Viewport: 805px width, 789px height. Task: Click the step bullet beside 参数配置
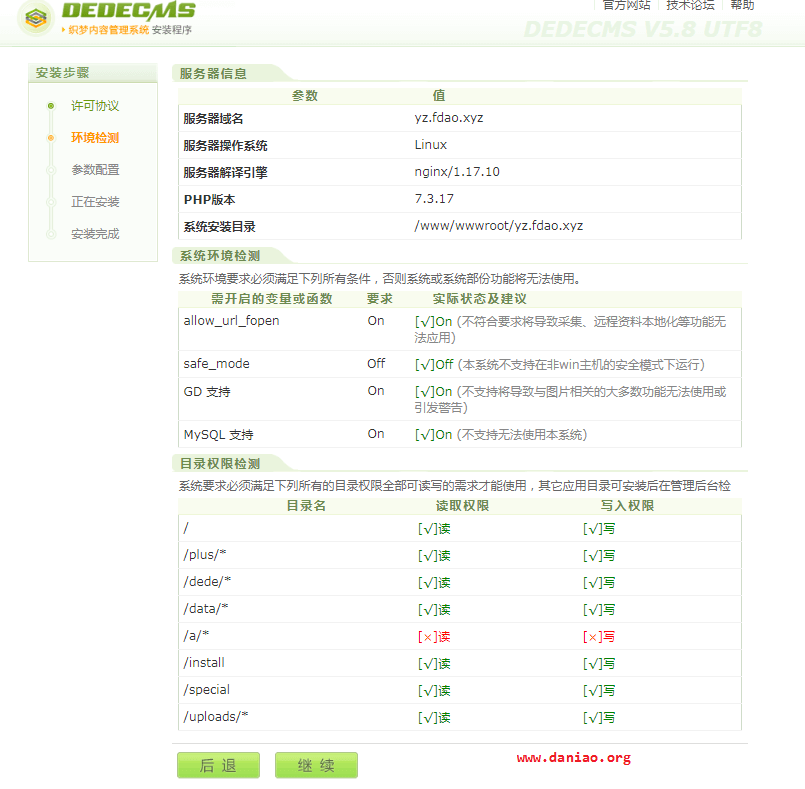point(51,170)
